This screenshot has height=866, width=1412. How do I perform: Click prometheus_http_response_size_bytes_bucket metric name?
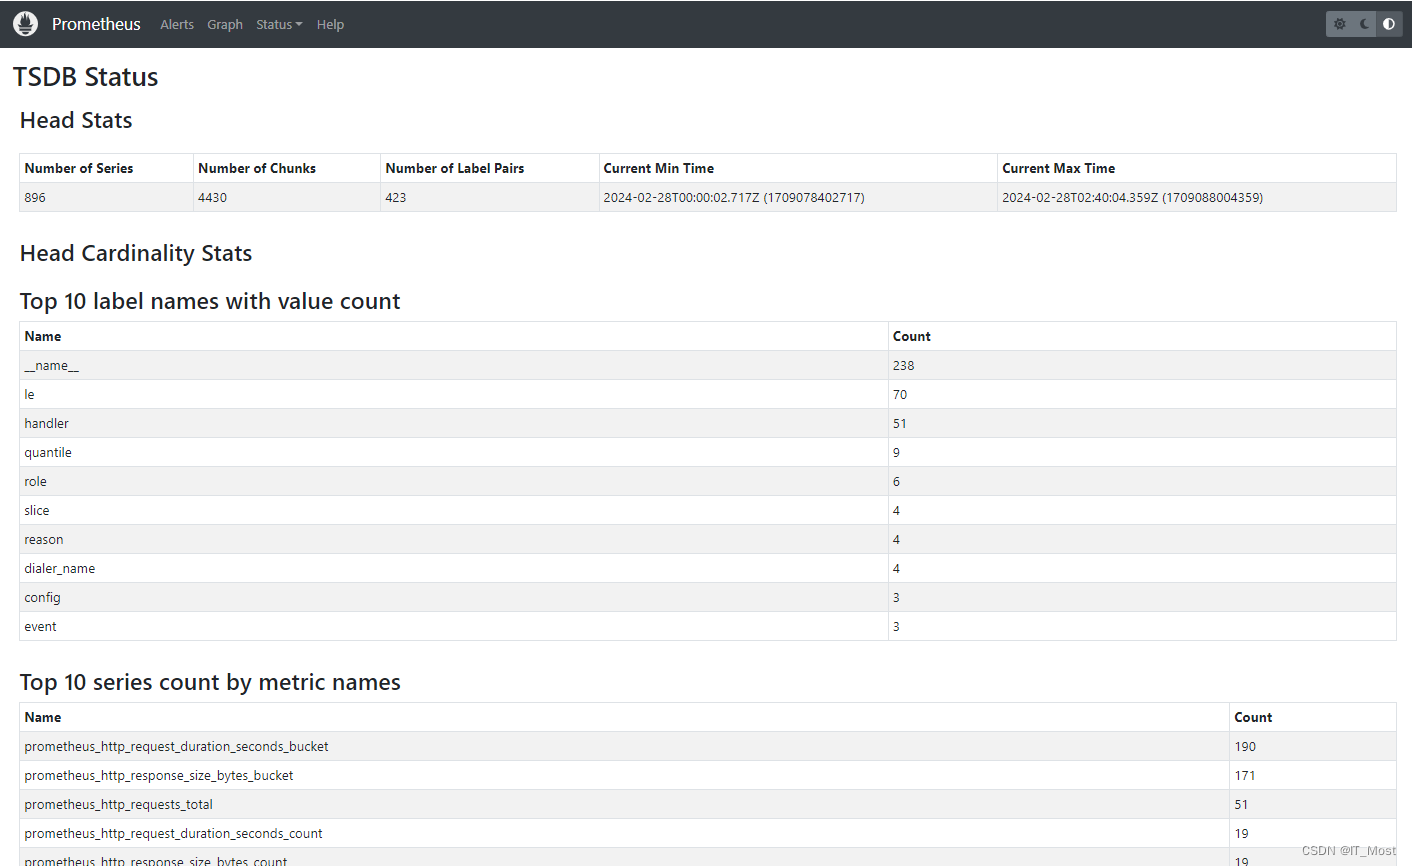(159, 775)
